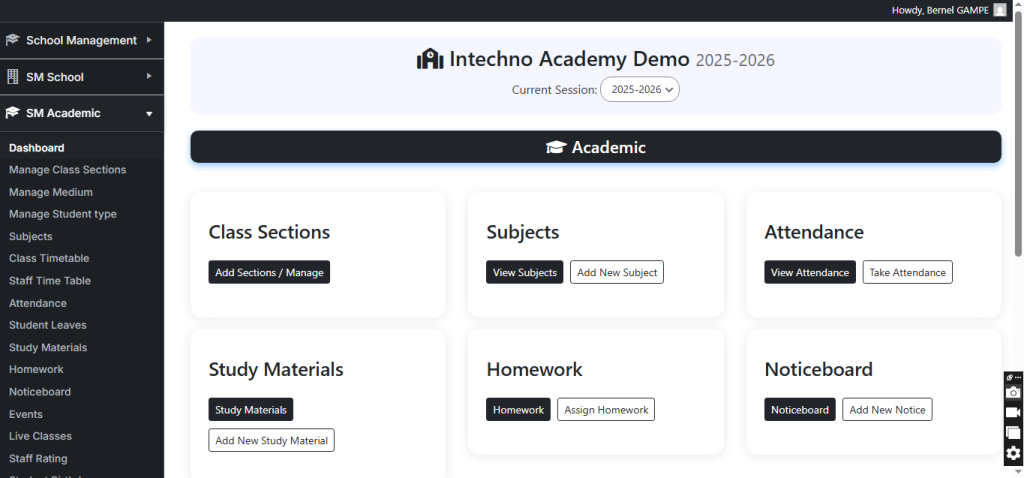Select Student Leaves from the sidebar menu
Screen dimensions: 1024x478
point(48,325)
